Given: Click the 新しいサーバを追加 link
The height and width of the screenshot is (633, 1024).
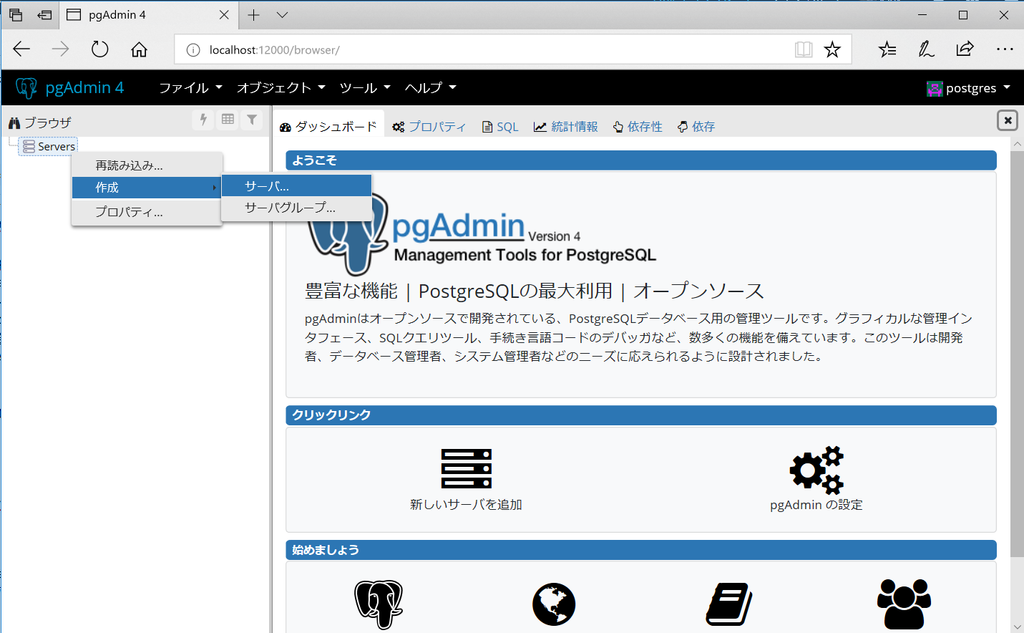Looking at the screenshot, I should tap(467, 505).
